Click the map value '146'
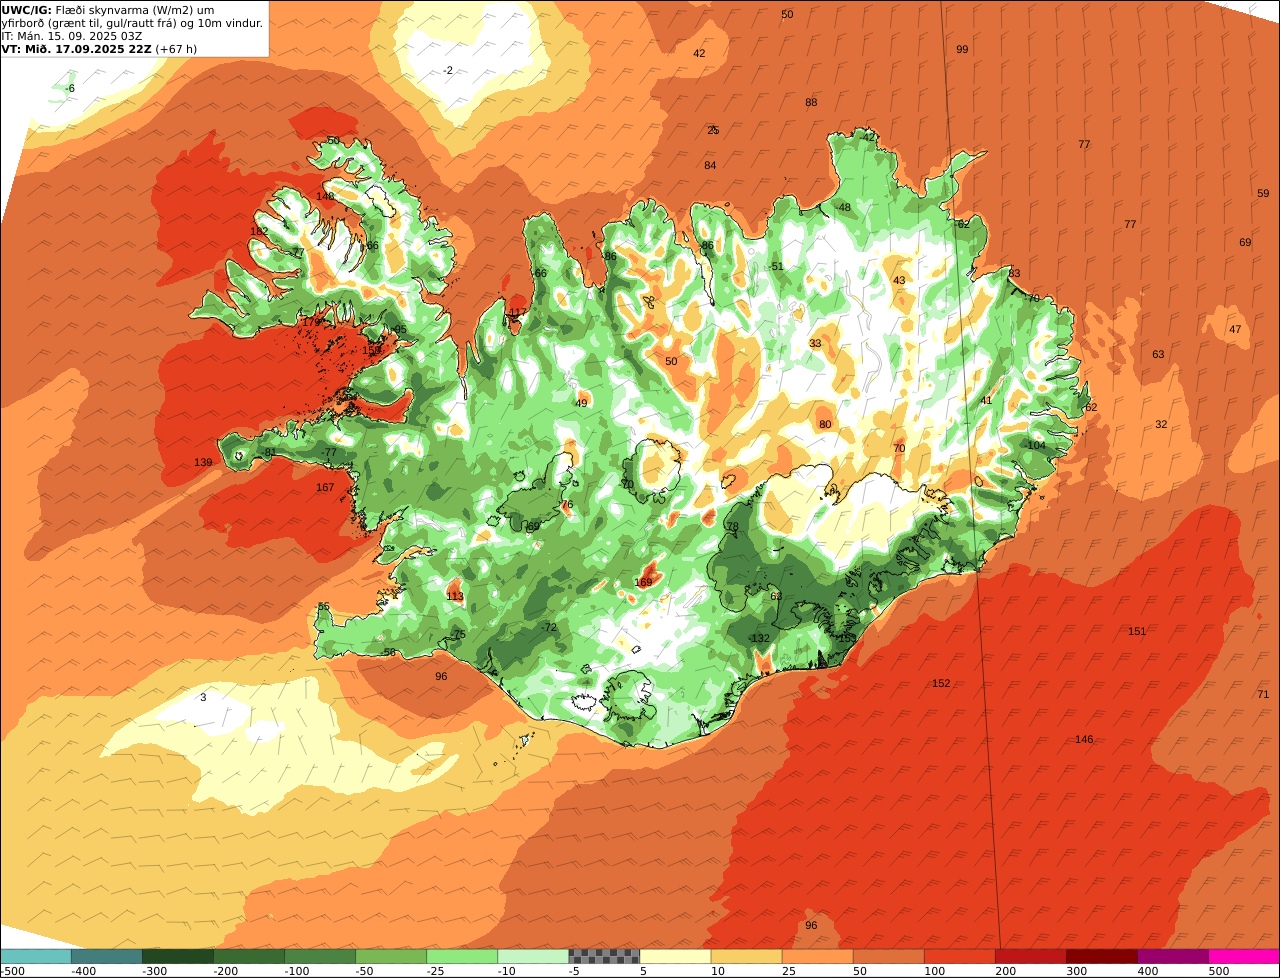 pos(1084,740)
